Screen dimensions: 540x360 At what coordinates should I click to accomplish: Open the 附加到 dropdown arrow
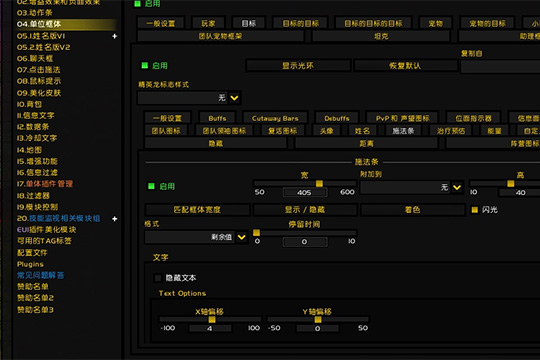point(457,187)
